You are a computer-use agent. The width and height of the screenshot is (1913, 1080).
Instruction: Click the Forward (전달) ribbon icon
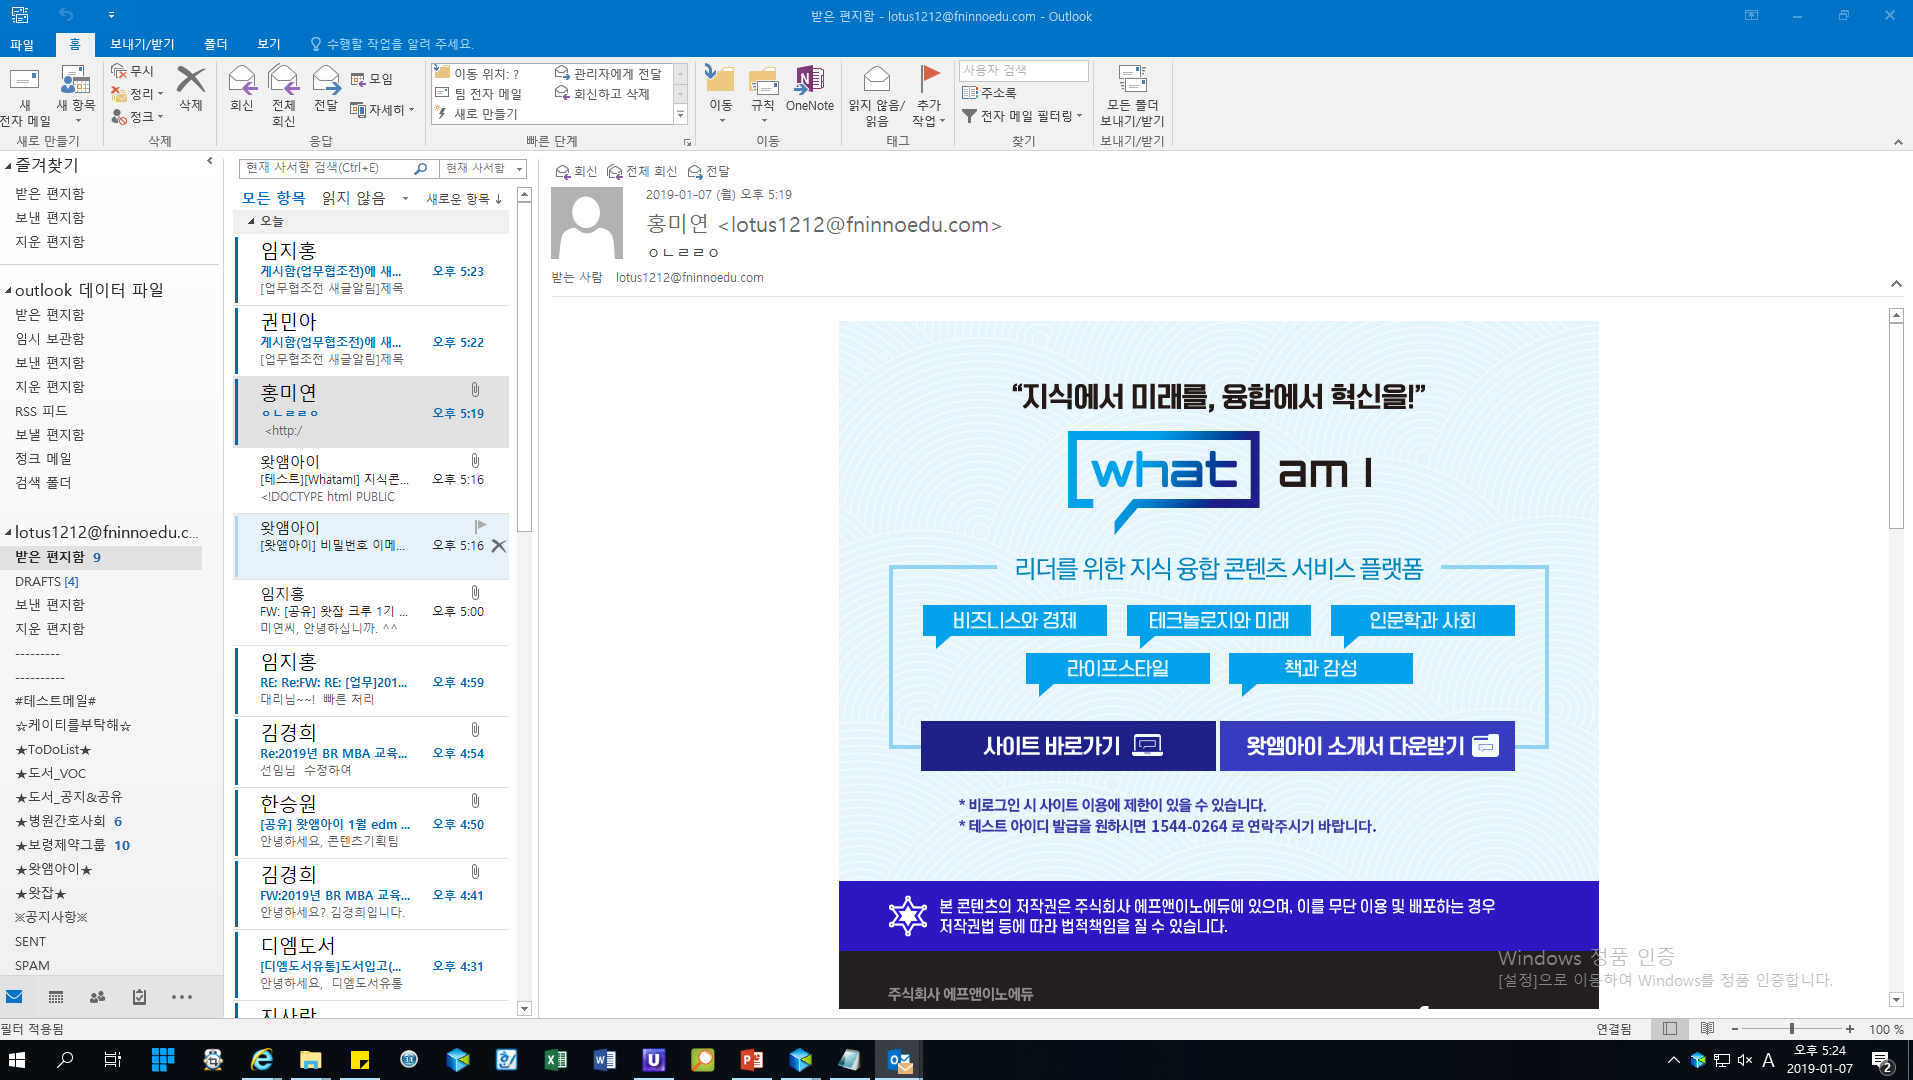[326, 88]
